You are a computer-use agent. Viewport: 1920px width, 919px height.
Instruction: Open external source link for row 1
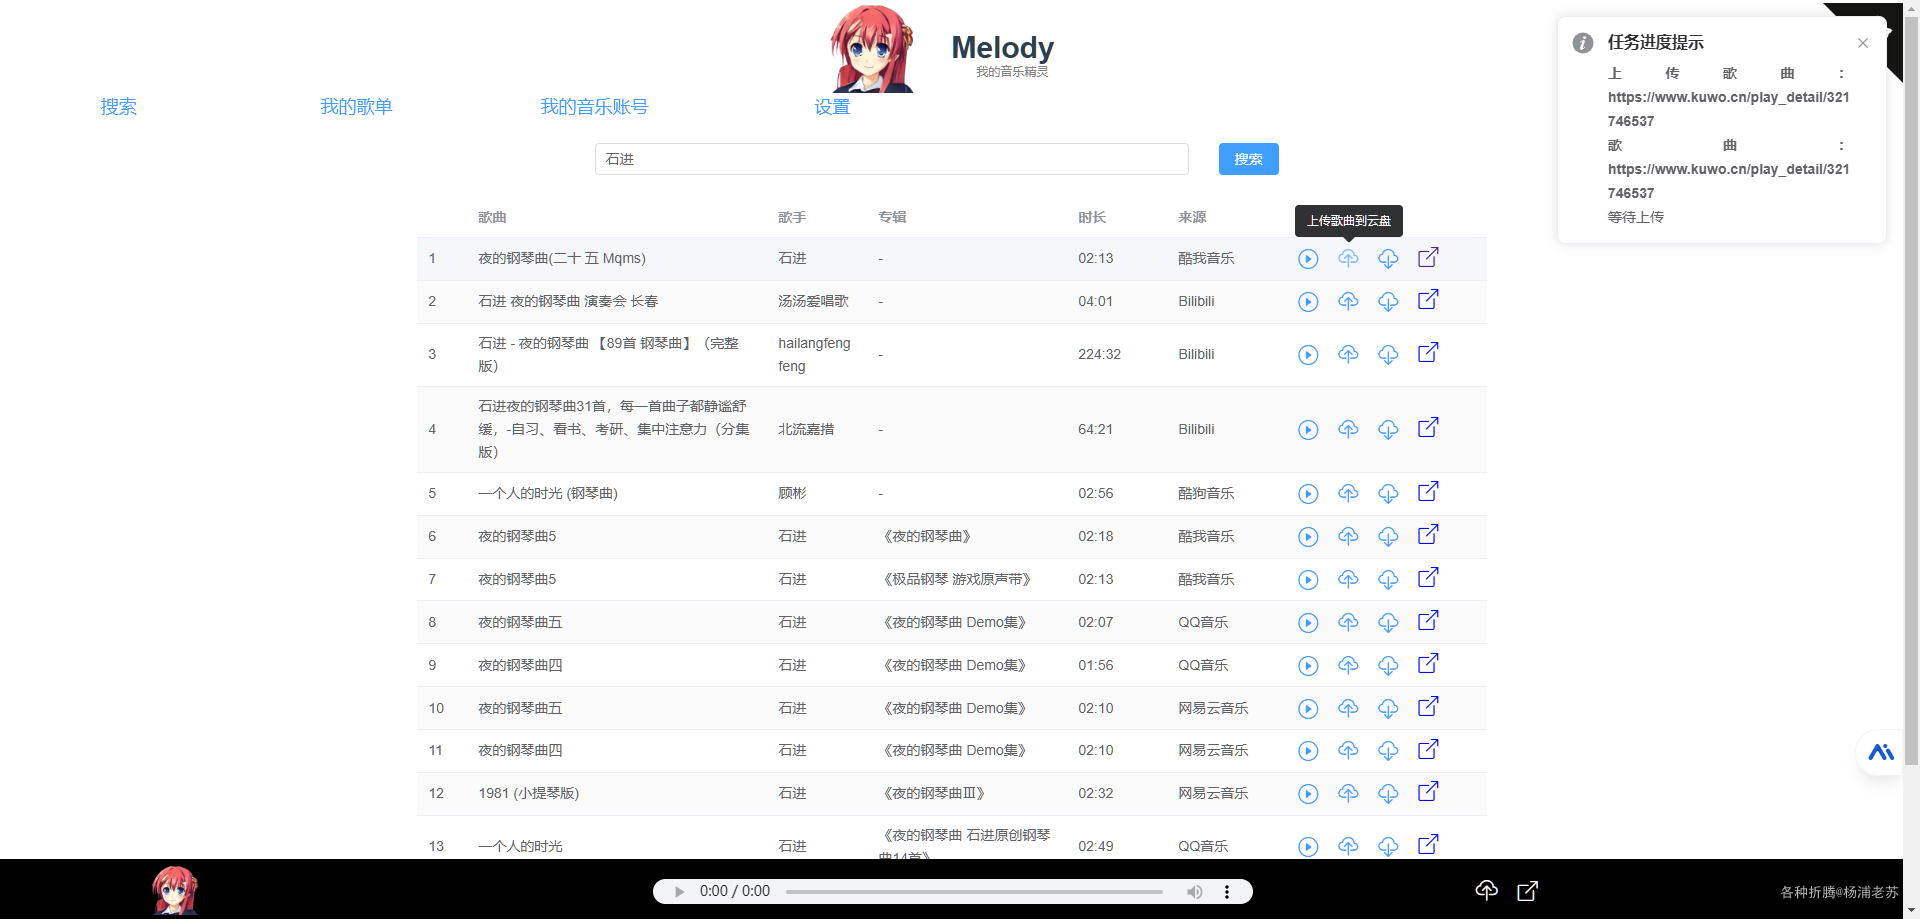[1428, 258]
